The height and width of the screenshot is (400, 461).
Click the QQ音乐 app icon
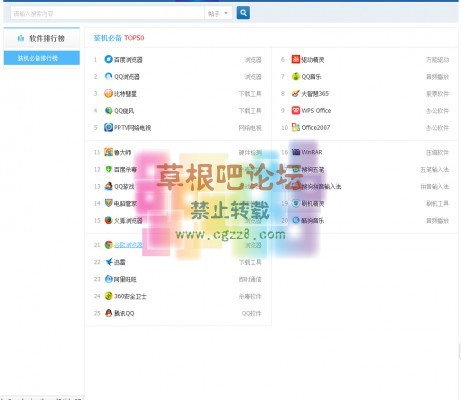click(296, 76)
